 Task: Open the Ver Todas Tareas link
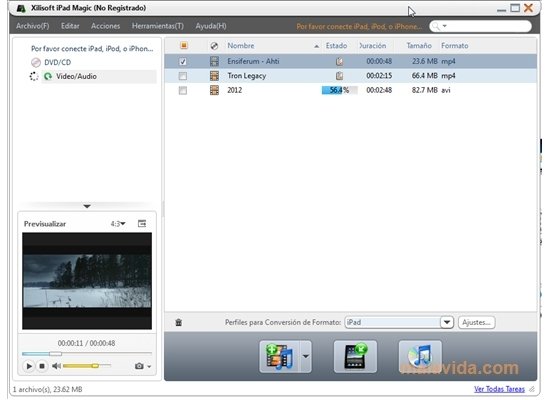click(x=499, y=389)
